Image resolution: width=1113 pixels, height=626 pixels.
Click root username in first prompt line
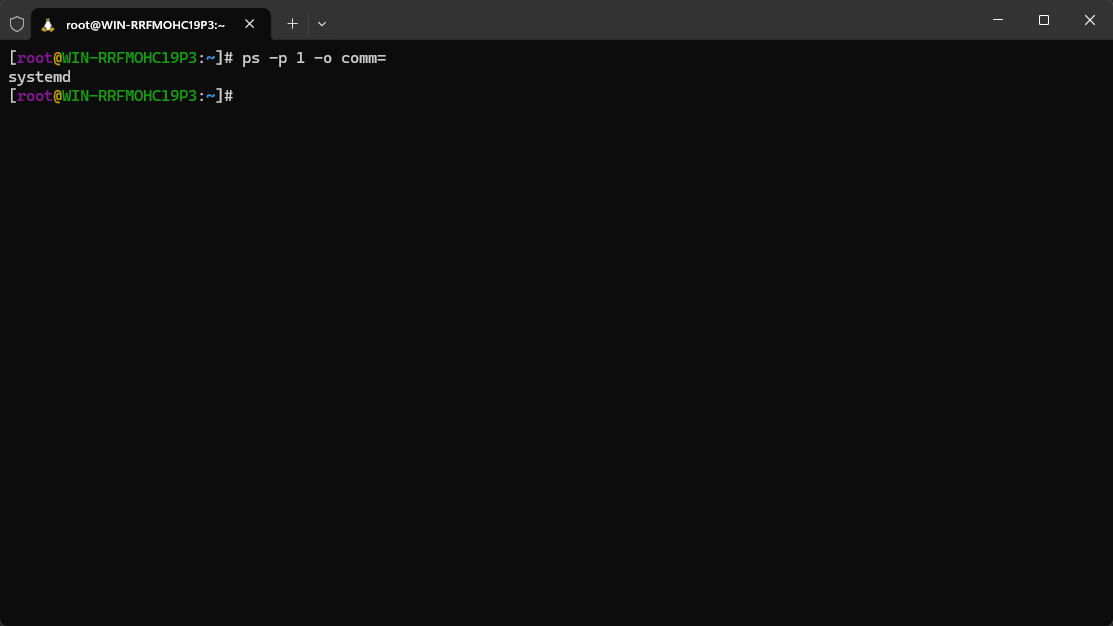[x=35, y=58]
